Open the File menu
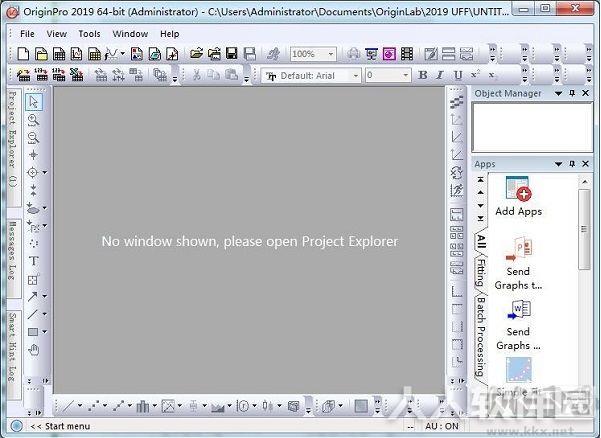Image resolution: width=601 pixels, height=438 pixels. pyautogui.click(x=27, y=34)
